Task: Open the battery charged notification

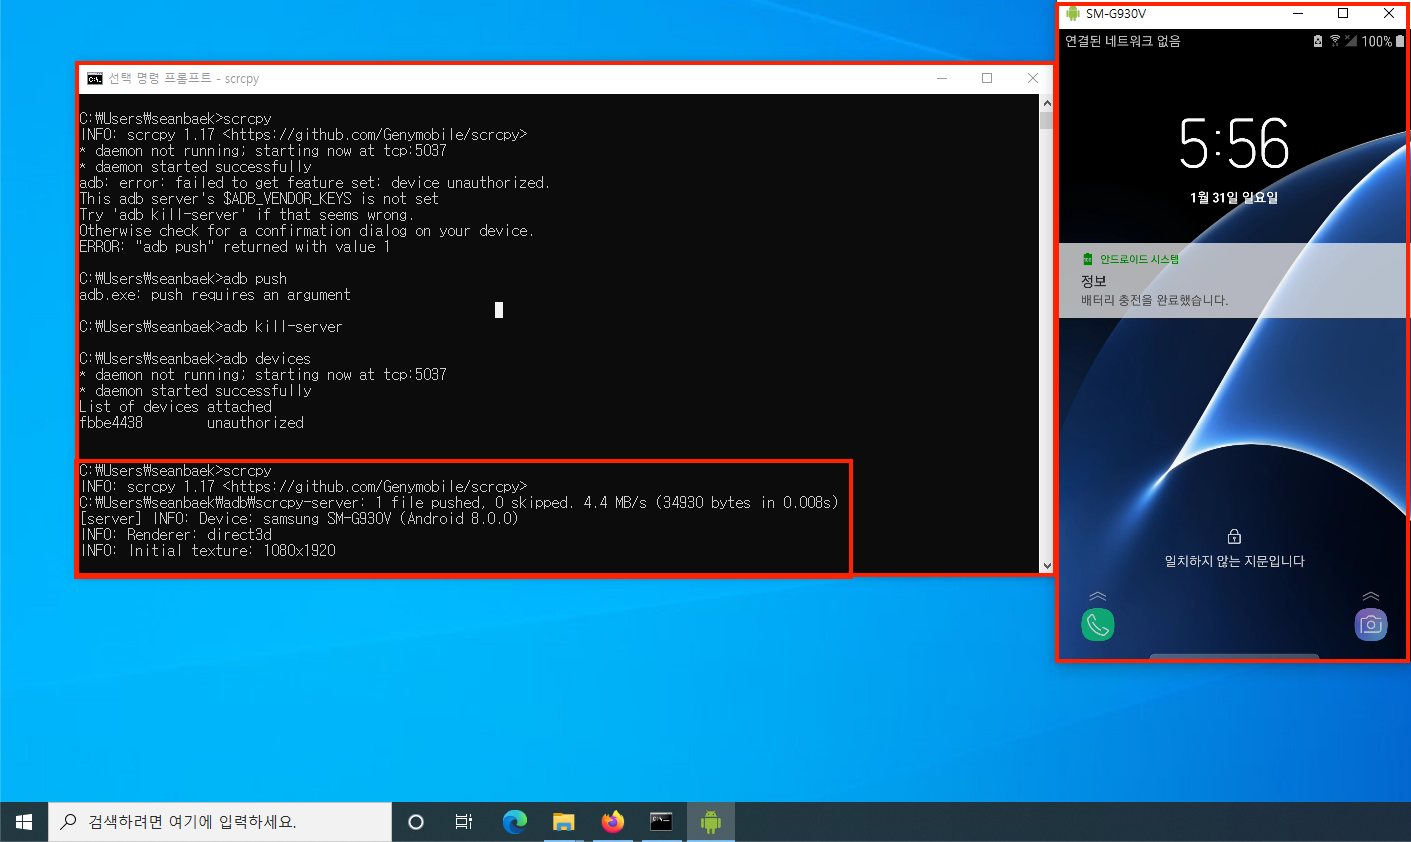Action: (x=1233, y=281)
